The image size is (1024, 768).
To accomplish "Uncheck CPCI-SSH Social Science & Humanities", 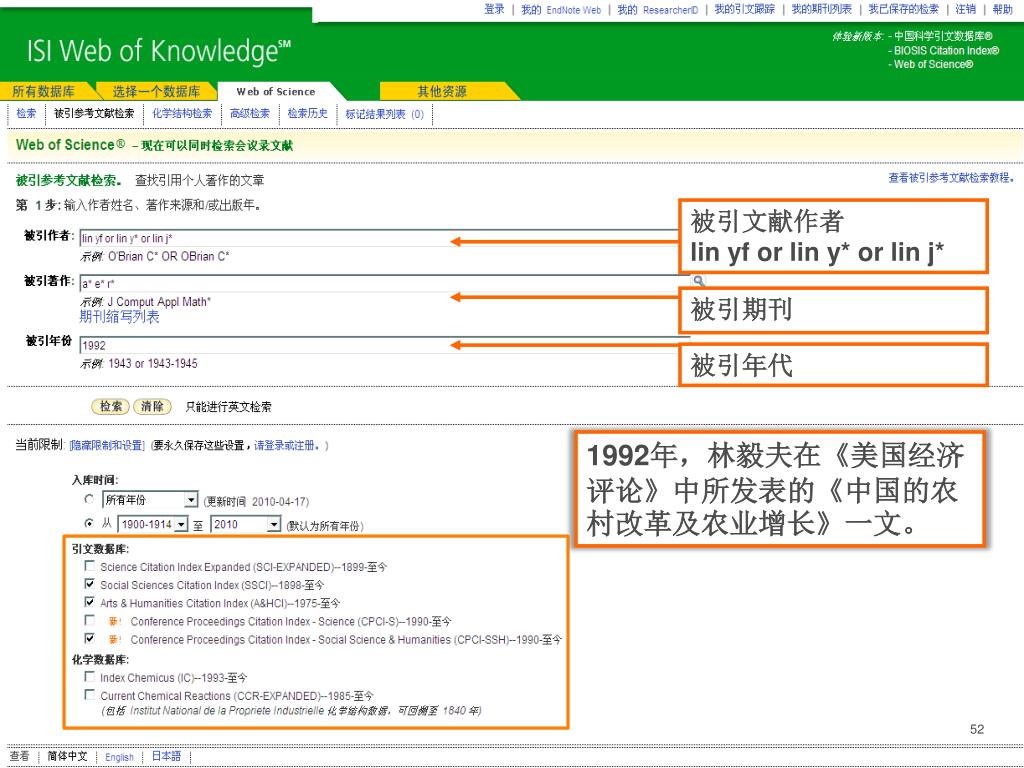I will click(89, 639).
